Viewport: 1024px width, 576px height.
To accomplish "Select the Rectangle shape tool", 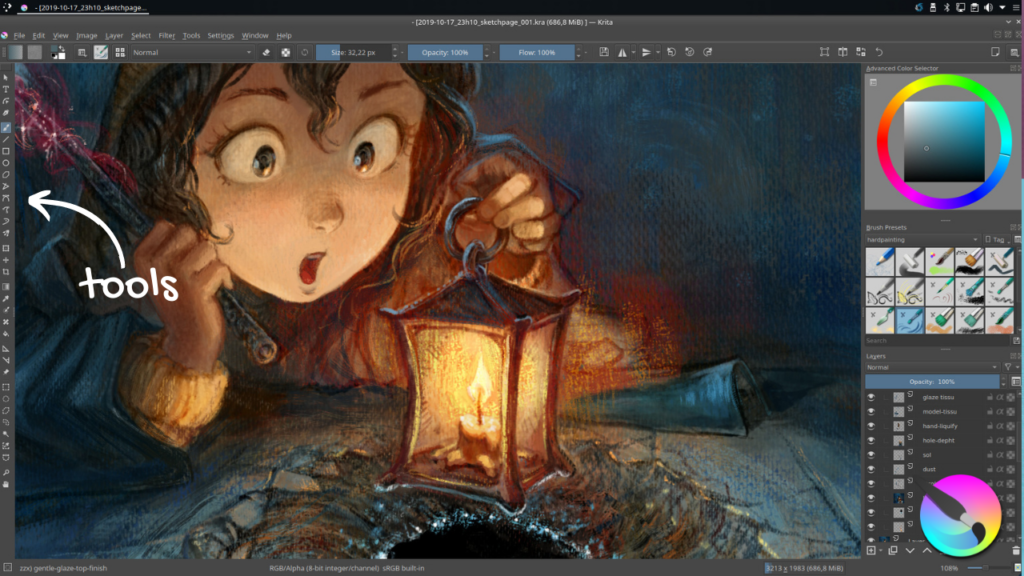I will (6, 151).
